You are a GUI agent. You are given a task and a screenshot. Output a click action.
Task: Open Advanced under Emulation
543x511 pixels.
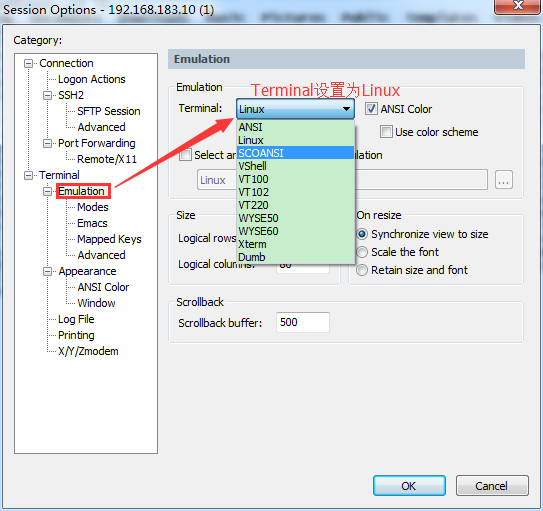click(x=101, y=255)
